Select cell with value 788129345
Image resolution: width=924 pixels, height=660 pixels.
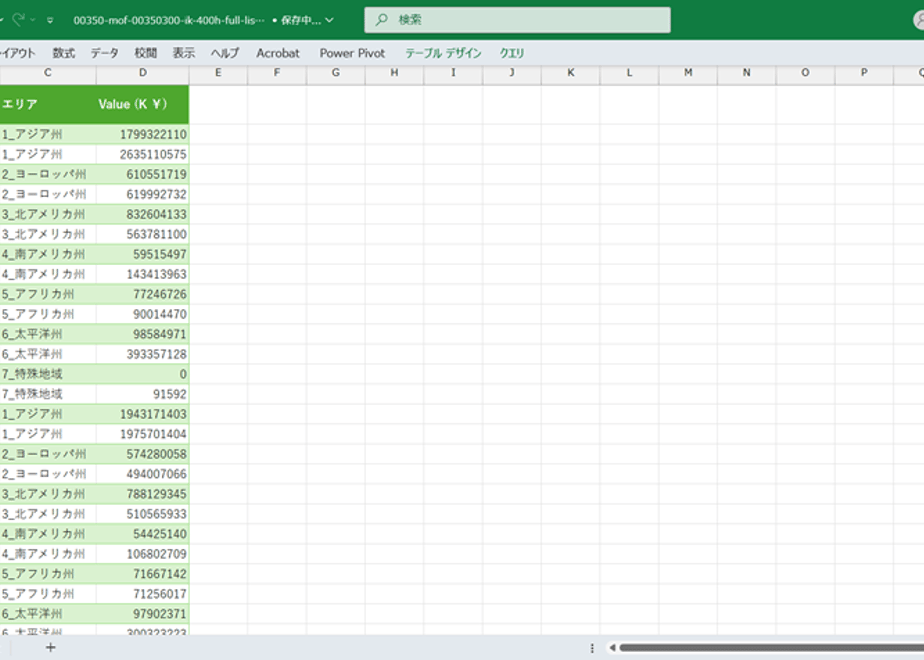click(143, 494)
